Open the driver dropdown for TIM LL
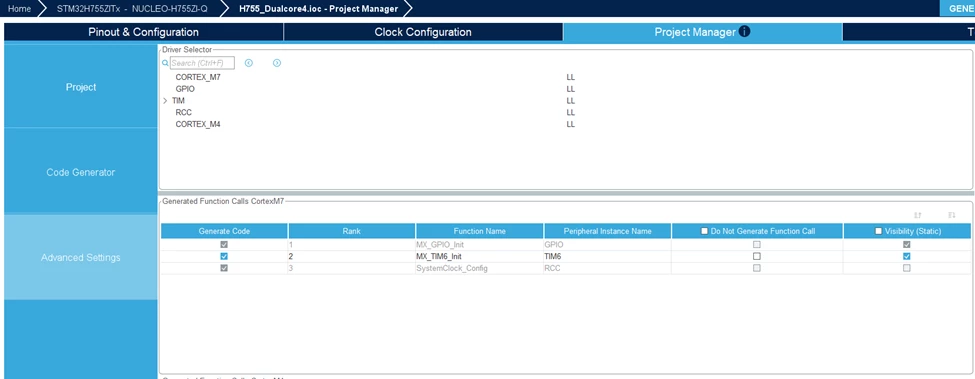975x379 pixels. pyautogui.click(x=570, y=101)
